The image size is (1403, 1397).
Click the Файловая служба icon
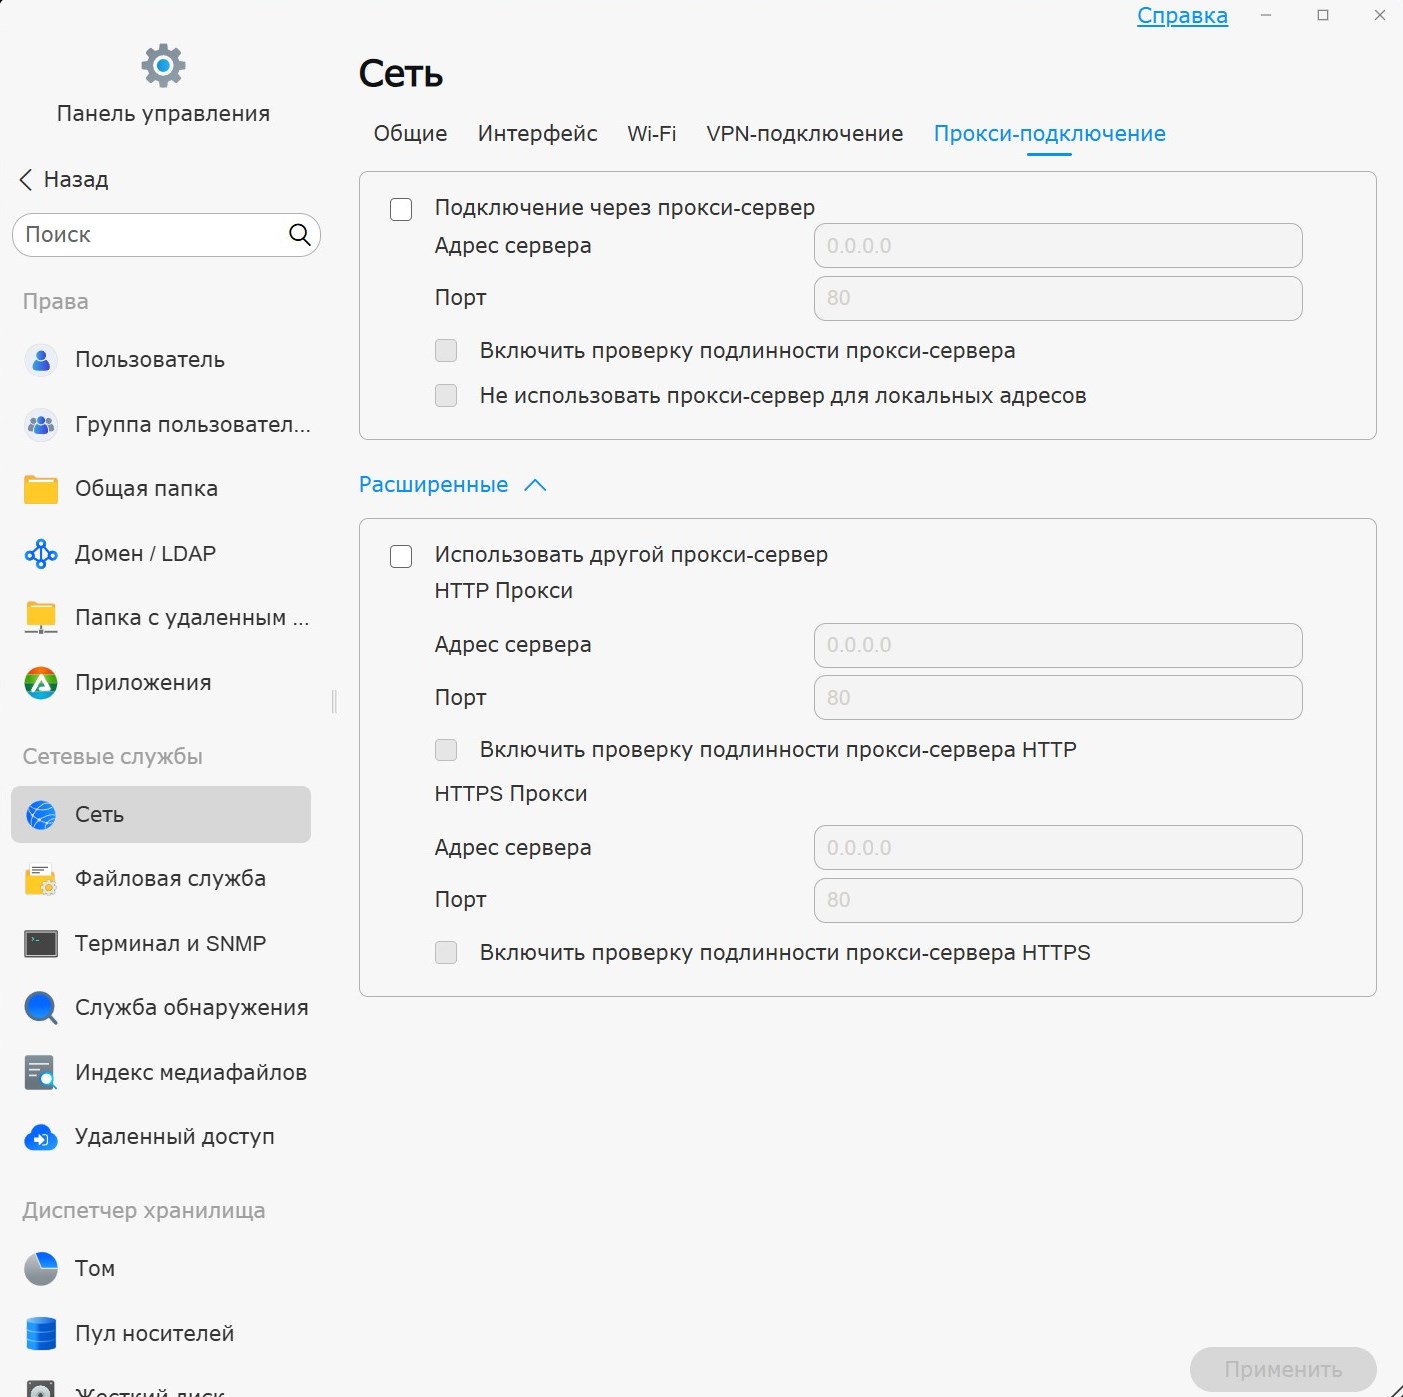41,879
